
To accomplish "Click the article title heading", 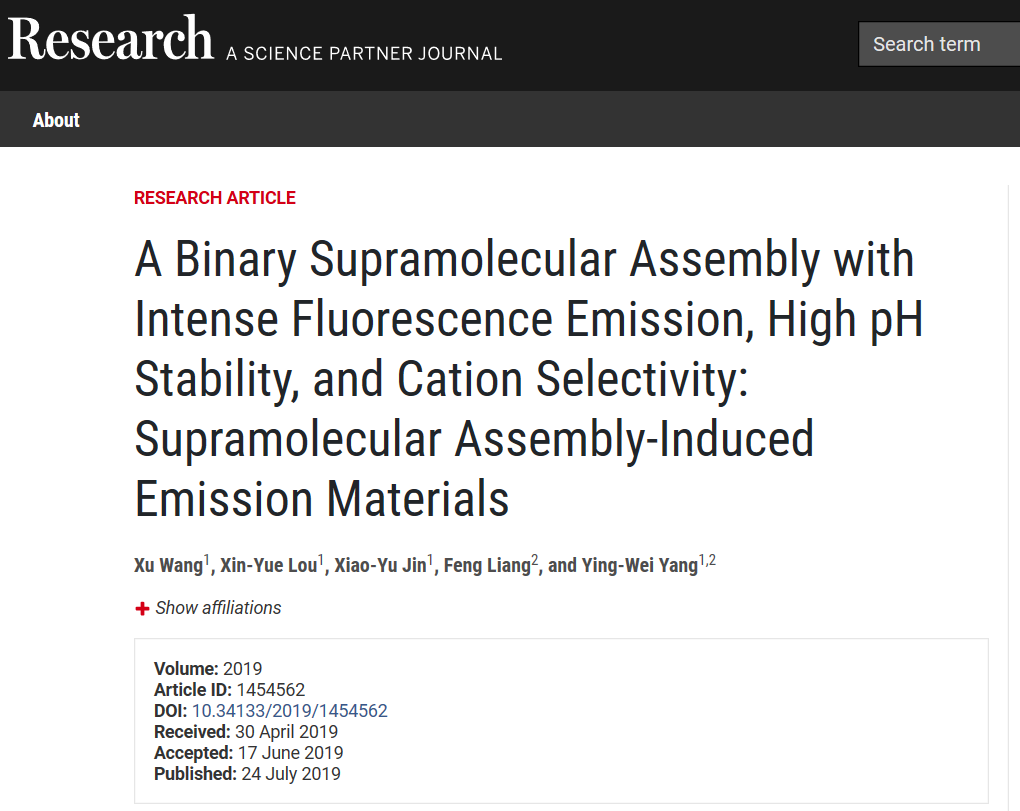I will (524, 380).
